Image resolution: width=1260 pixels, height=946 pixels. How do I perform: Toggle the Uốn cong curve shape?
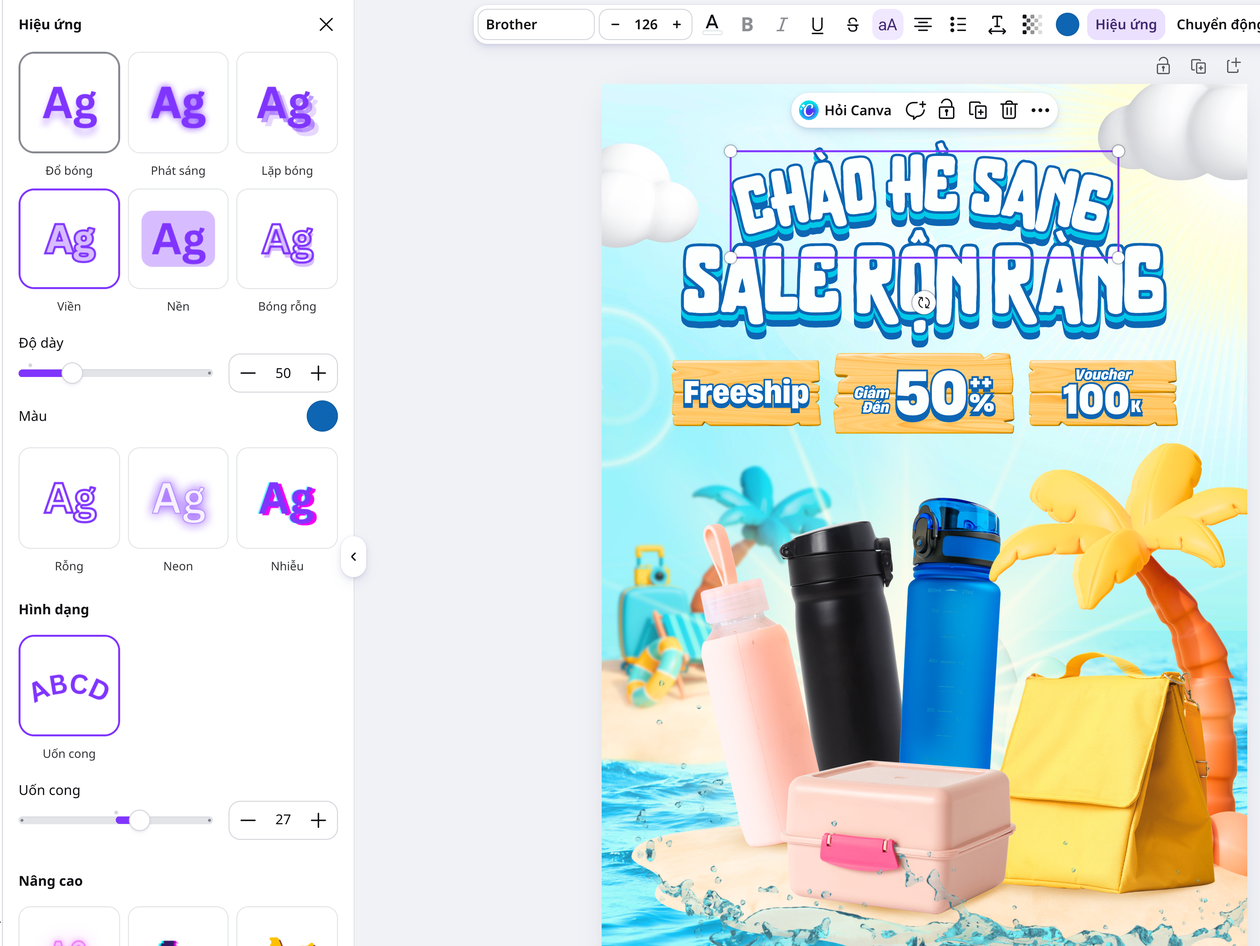(69, 686)
